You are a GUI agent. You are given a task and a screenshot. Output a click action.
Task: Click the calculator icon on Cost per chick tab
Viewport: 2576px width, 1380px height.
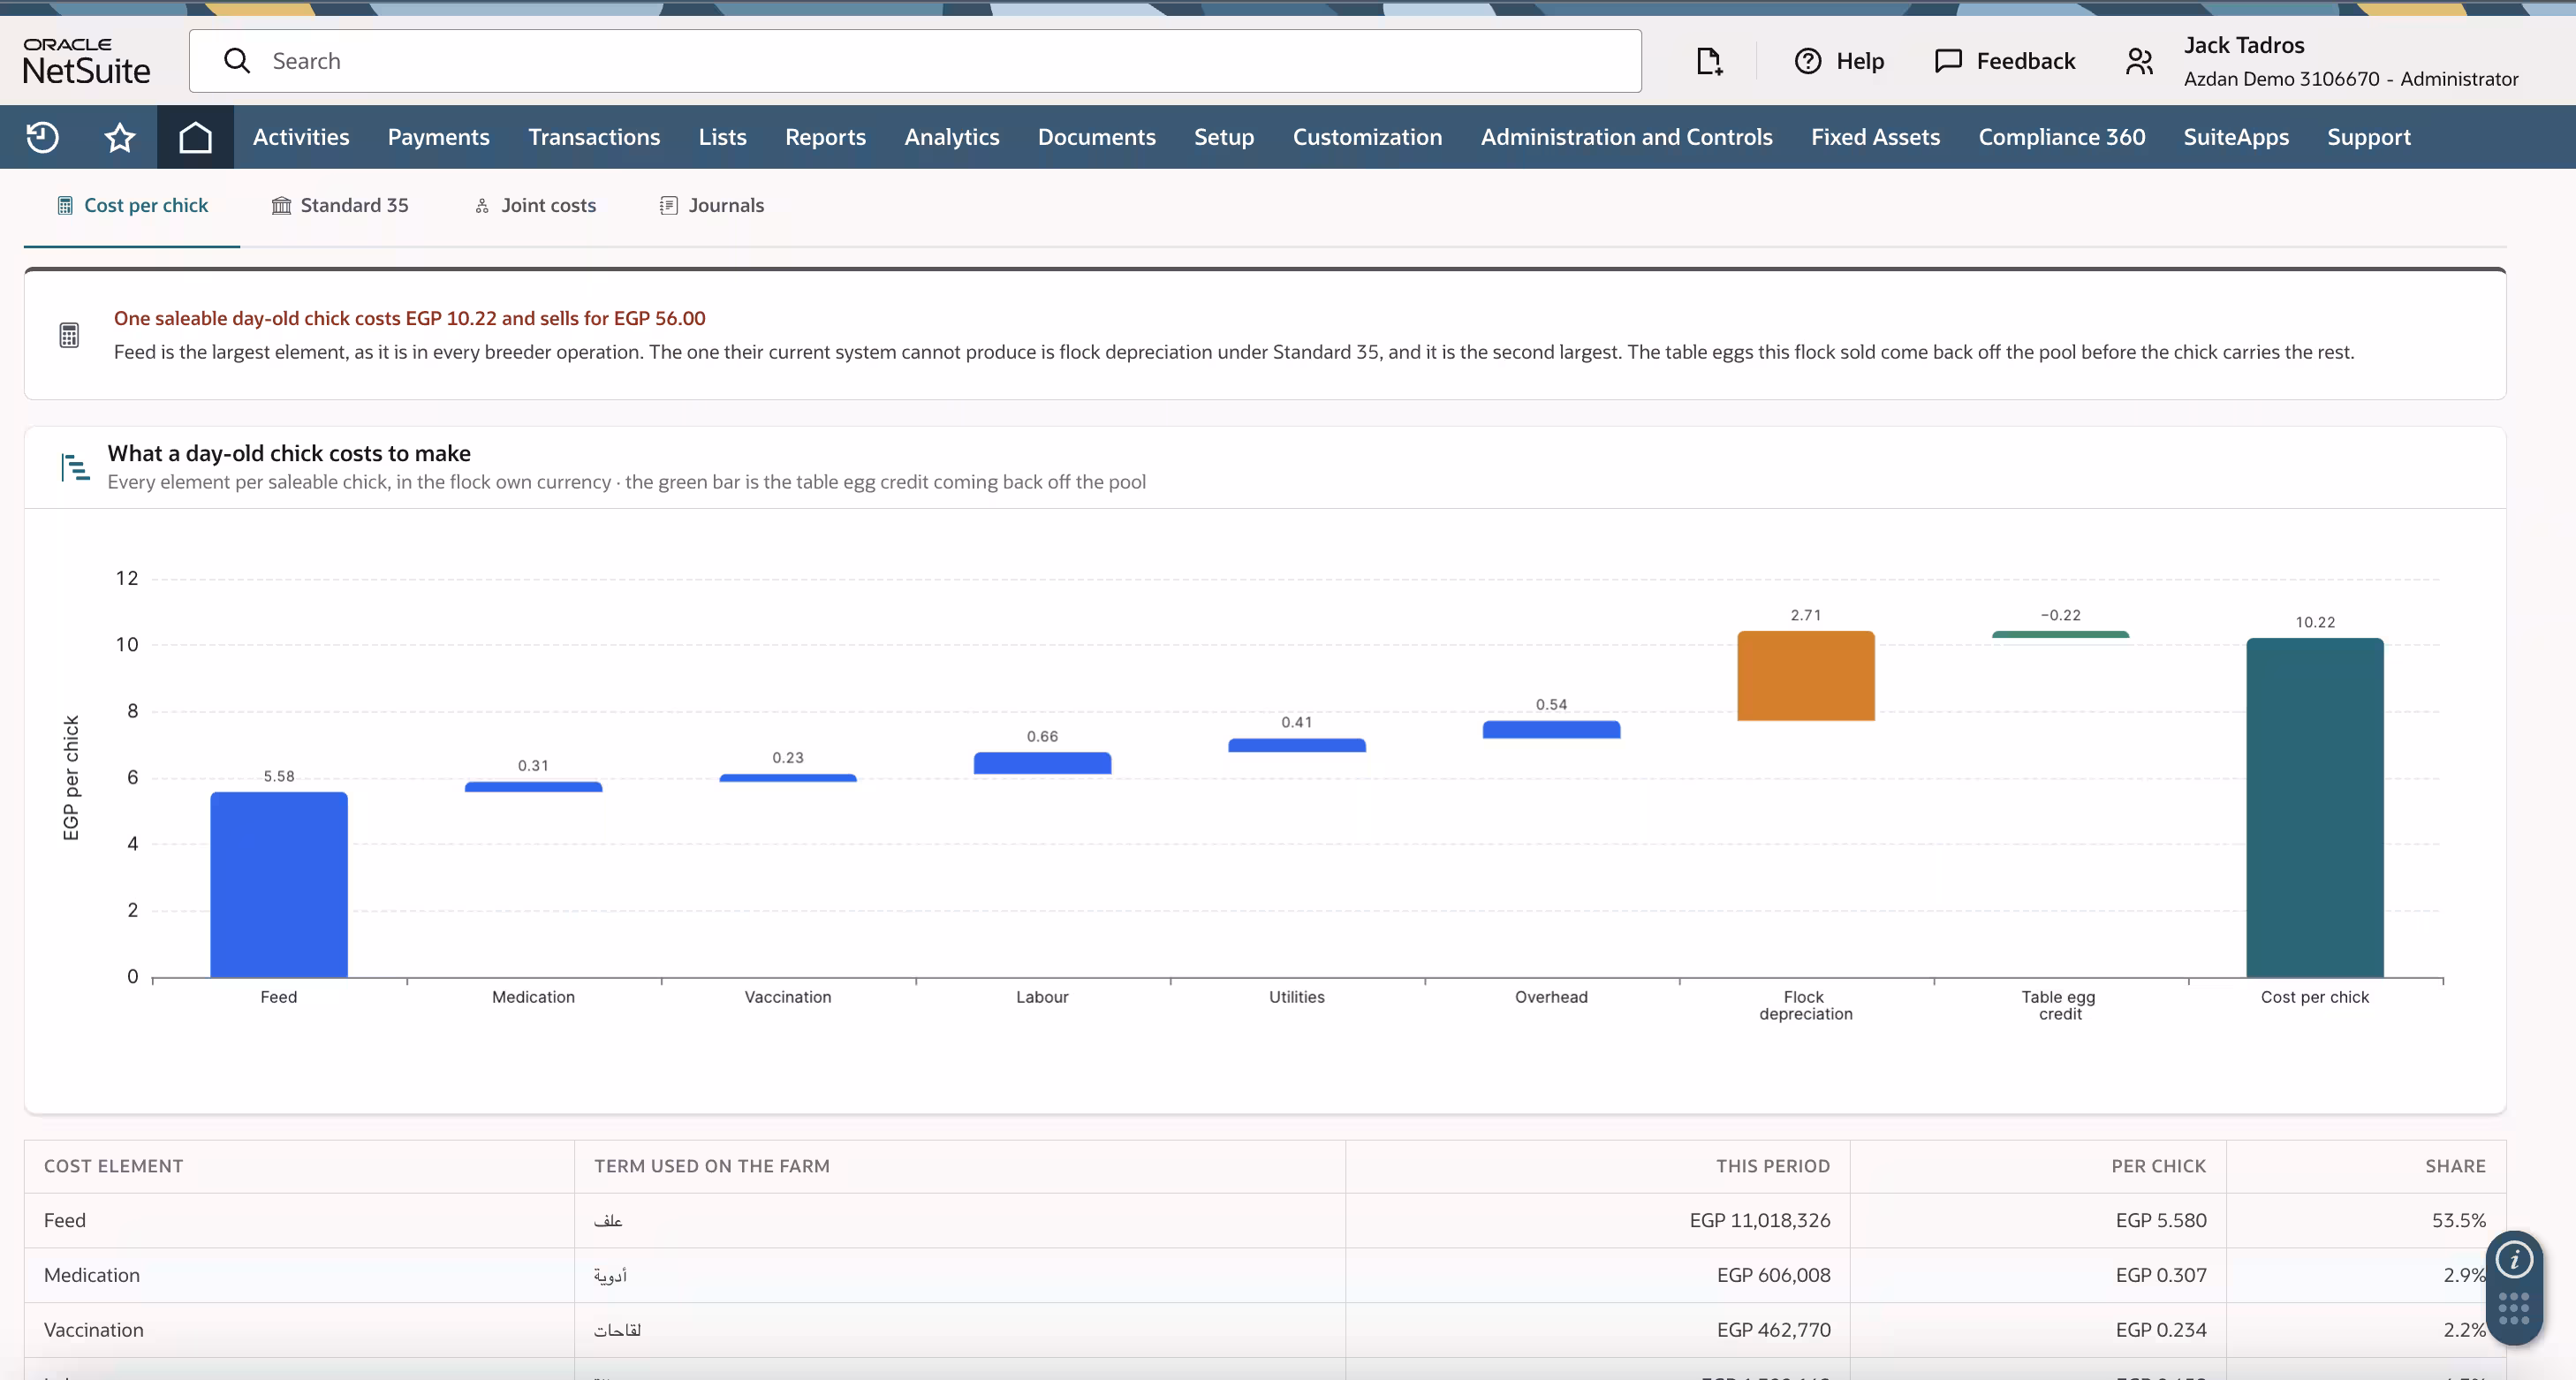click(65, 205)
